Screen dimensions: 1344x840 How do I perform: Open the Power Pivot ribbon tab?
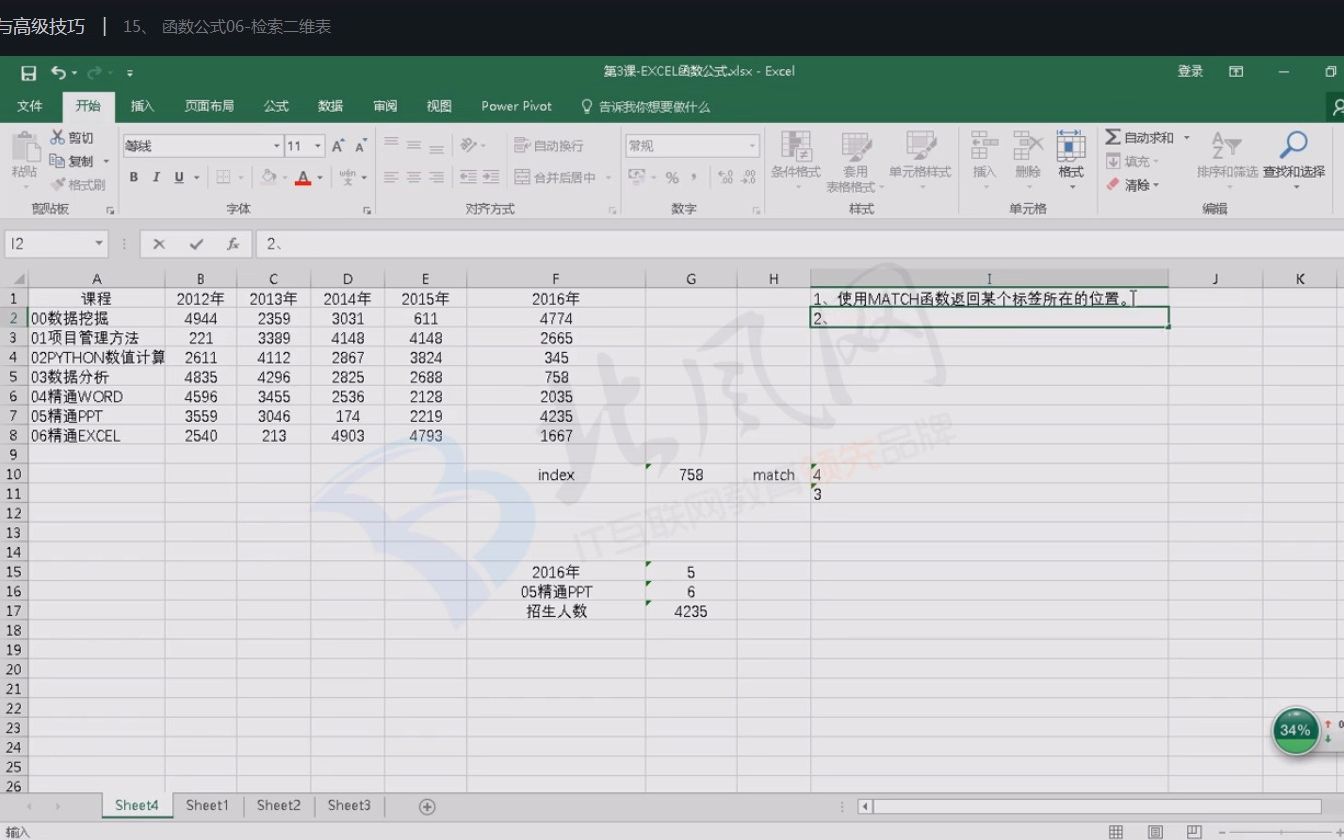click(x=515, y=106)
